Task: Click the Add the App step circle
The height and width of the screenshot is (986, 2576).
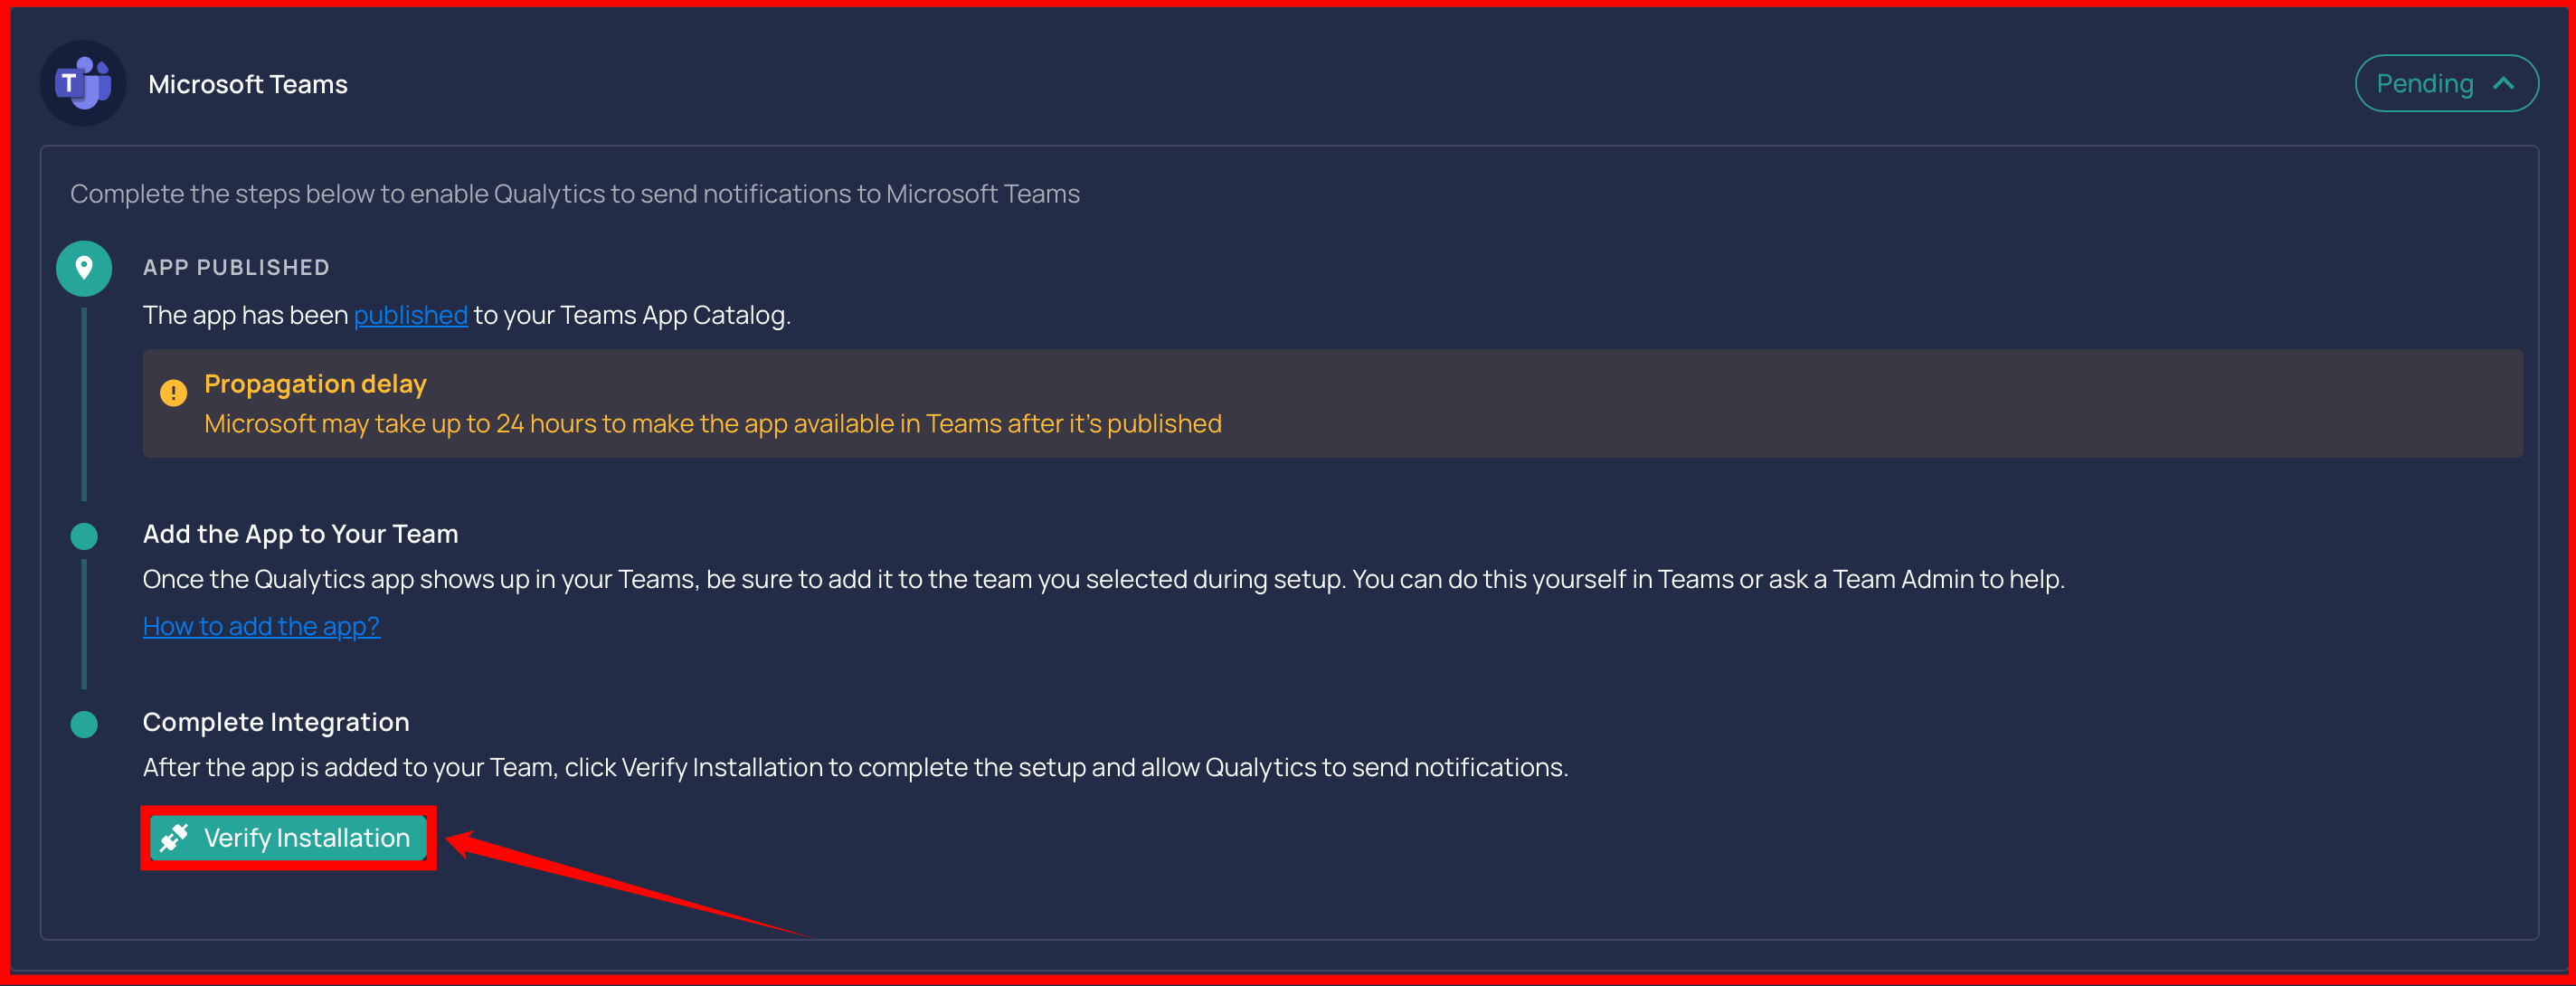Action: click(84, 536)
